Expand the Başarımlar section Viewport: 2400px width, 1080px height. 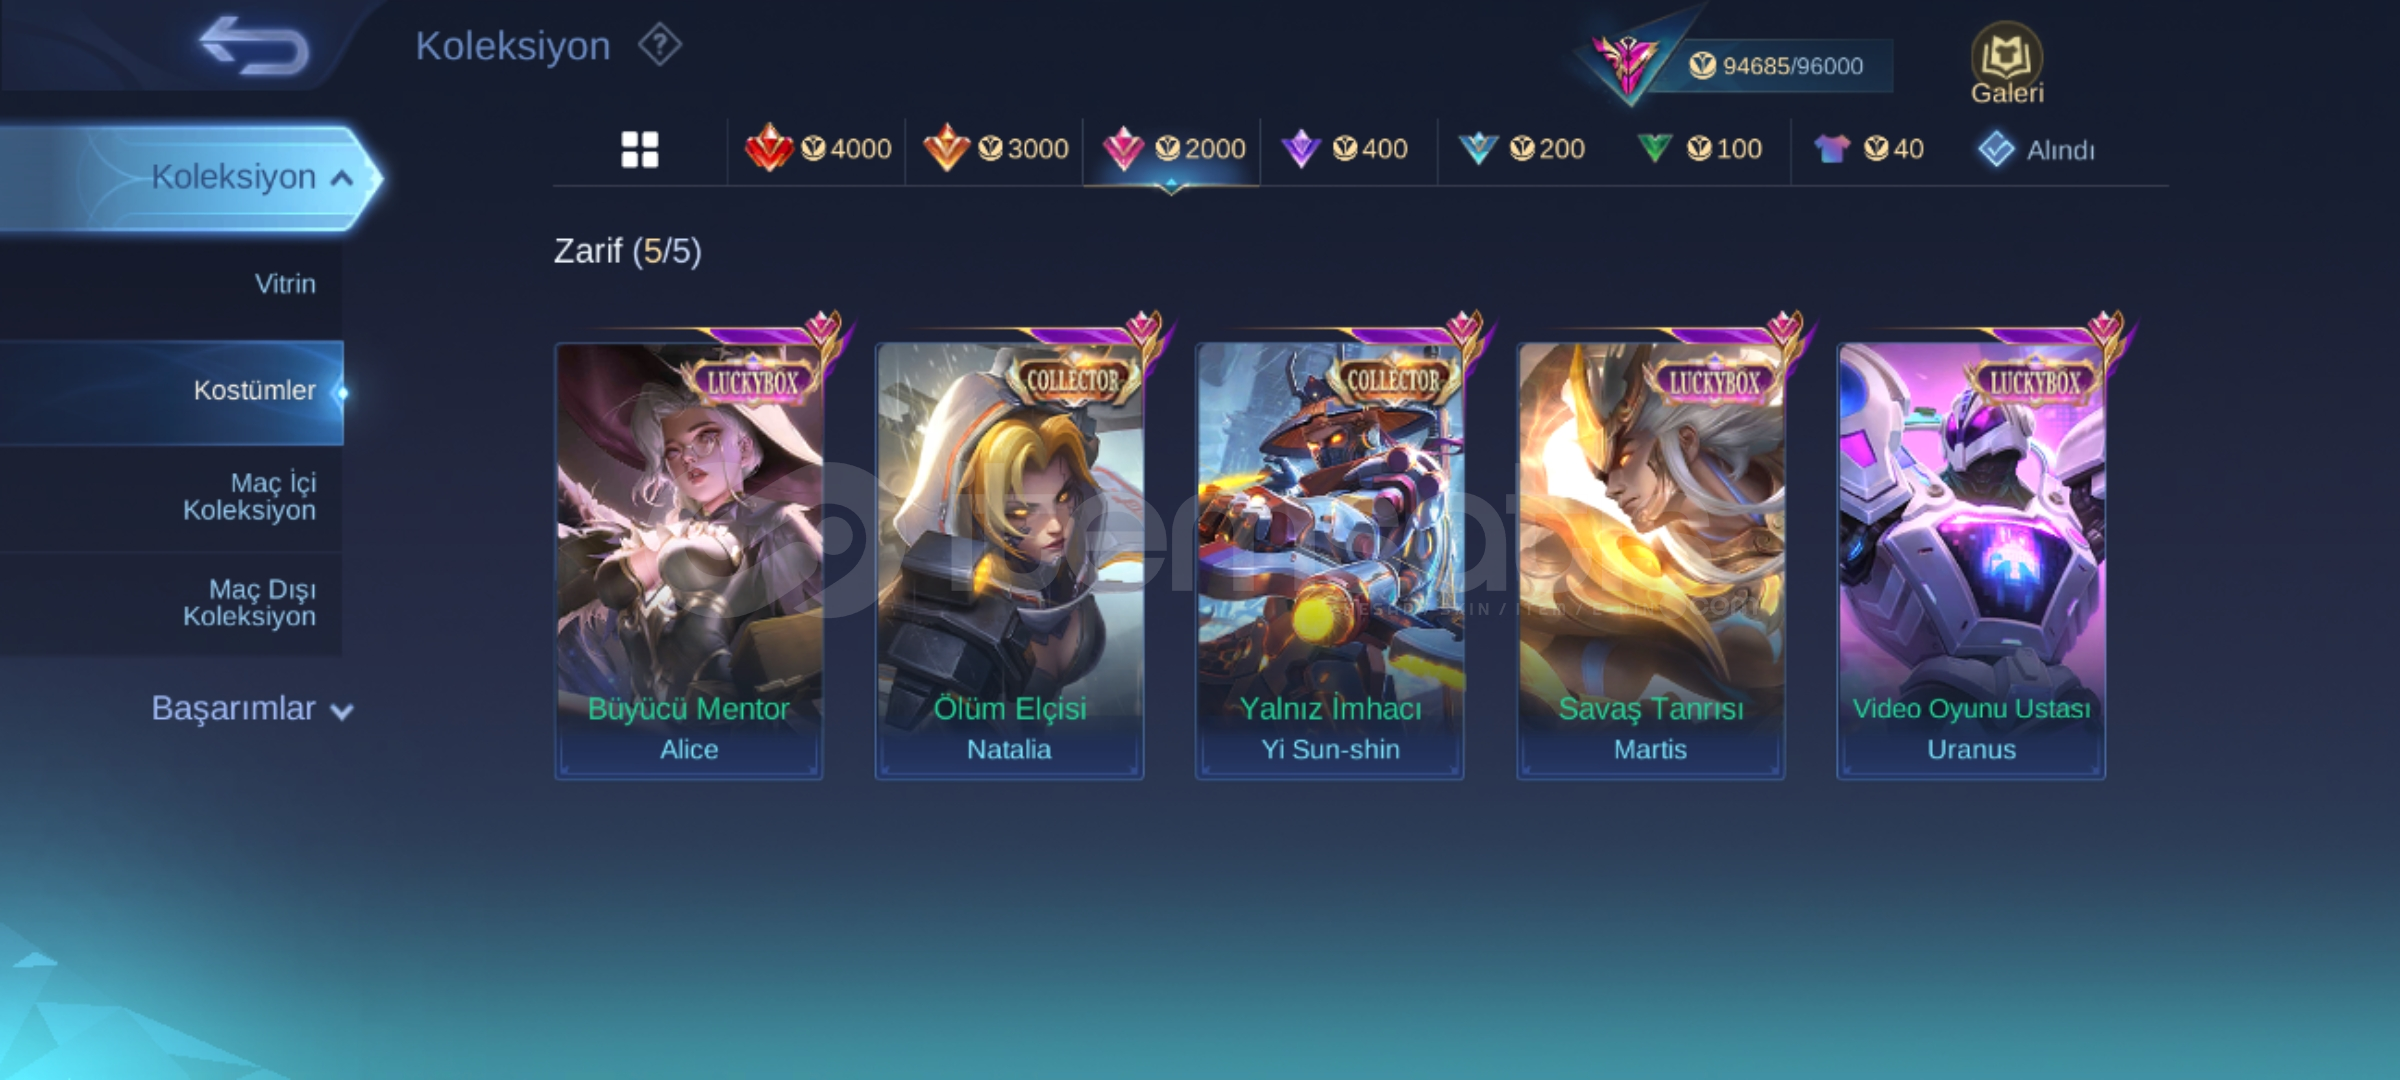tap(252, 709)
